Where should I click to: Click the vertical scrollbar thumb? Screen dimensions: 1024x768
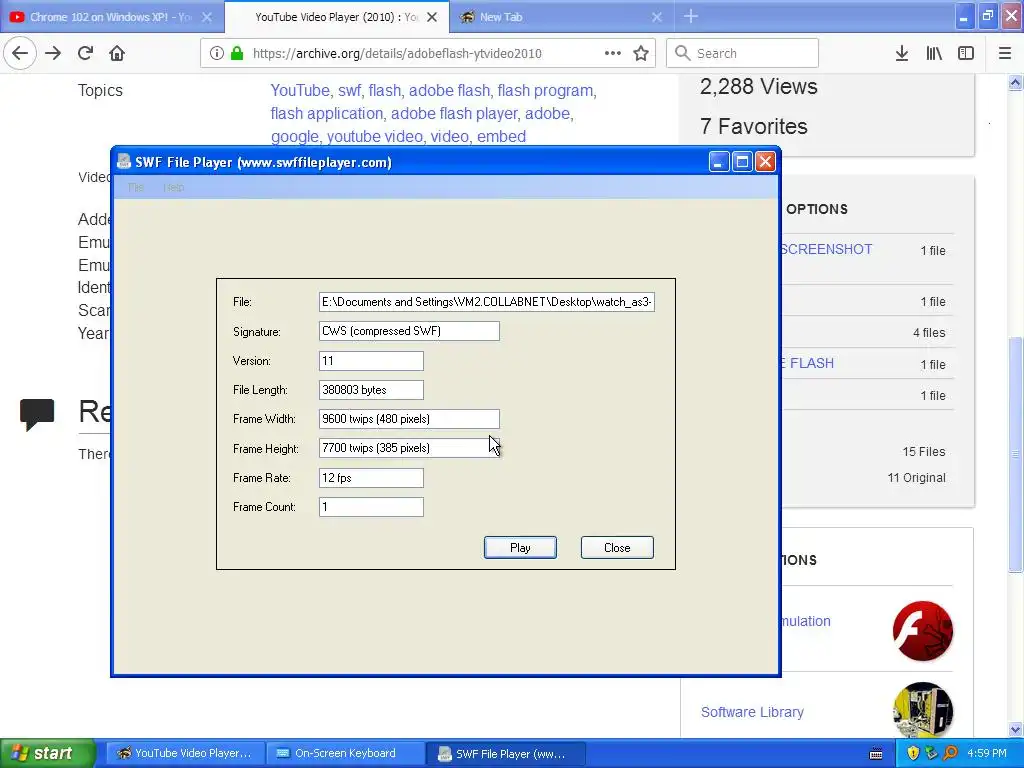[1015, 455]
